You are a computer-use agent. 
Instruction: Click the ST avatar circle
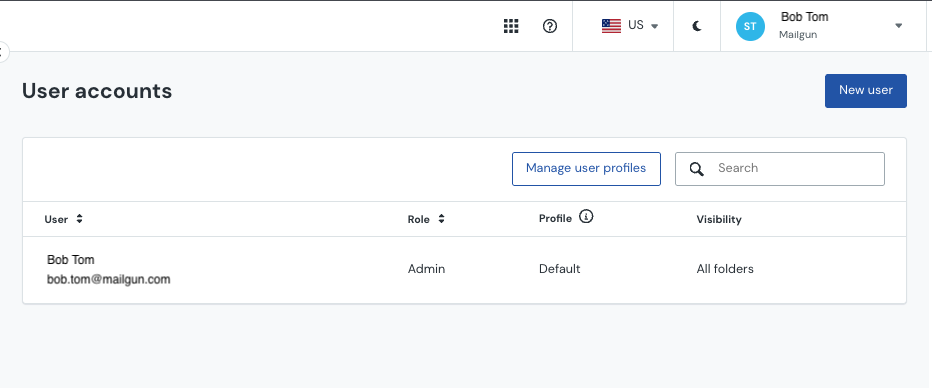point(750,26)
